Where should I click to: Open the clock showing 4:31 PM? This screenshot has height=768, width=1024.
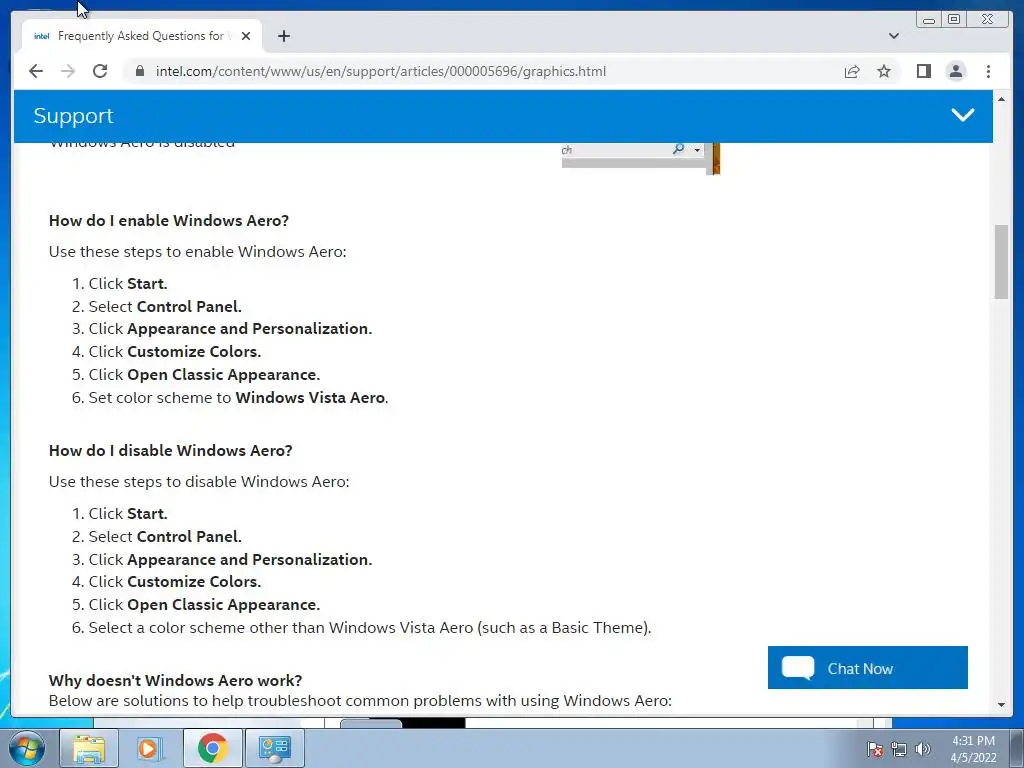point(973,749)
